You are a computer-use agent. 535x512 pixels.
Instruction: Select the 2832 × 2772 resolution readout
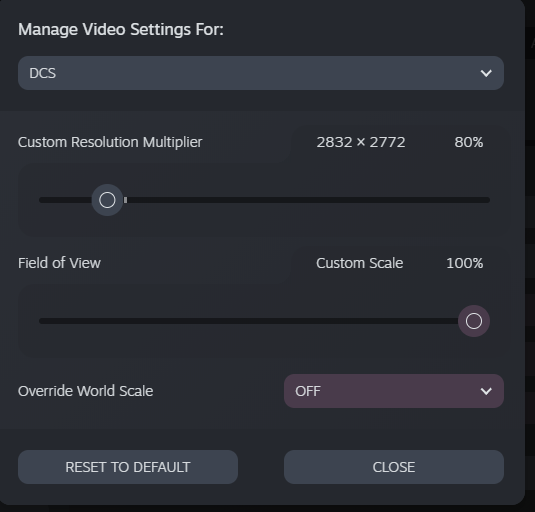coord(361,142)
